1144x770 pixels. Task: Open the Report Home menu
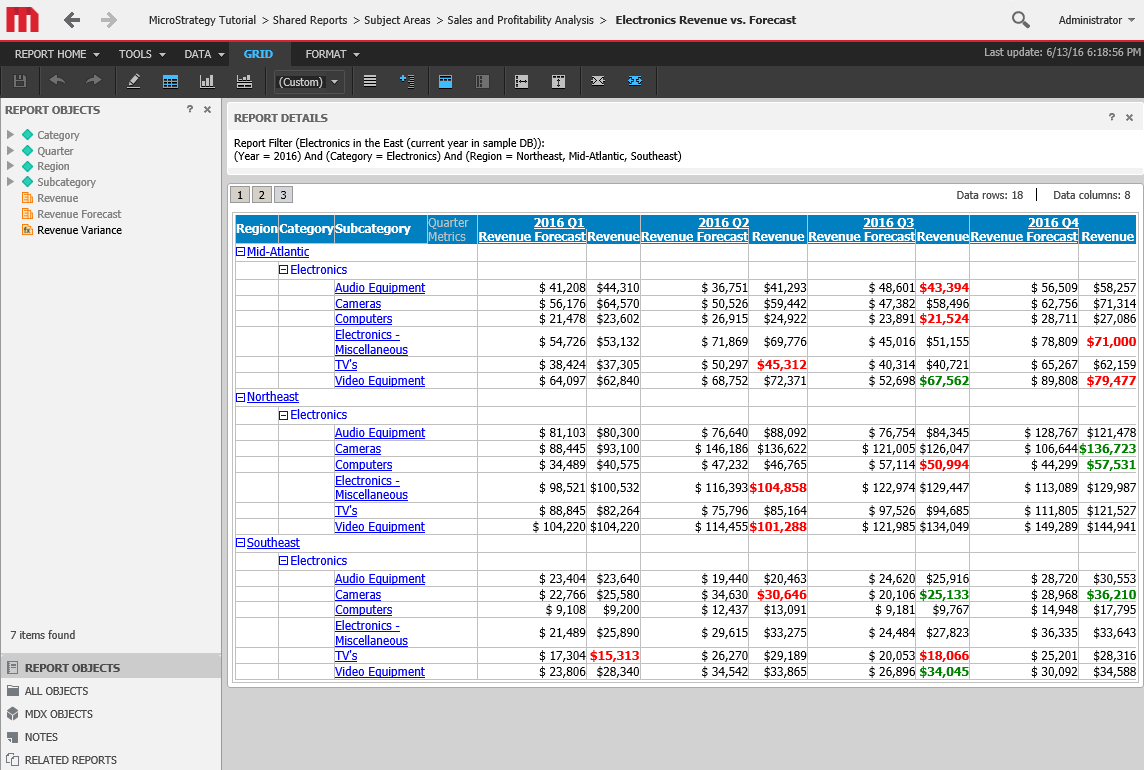[x=56, y=54]
